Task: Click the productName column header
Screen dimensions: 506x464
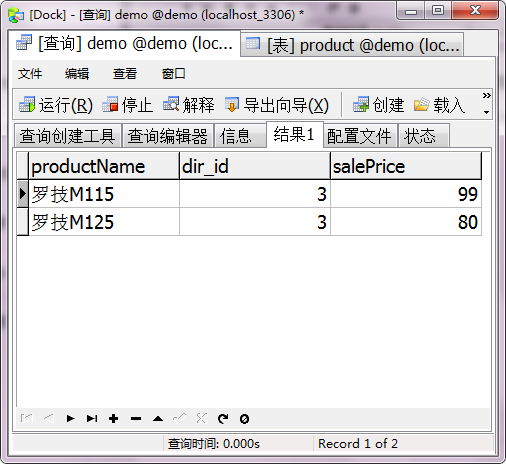Action: 104,166
